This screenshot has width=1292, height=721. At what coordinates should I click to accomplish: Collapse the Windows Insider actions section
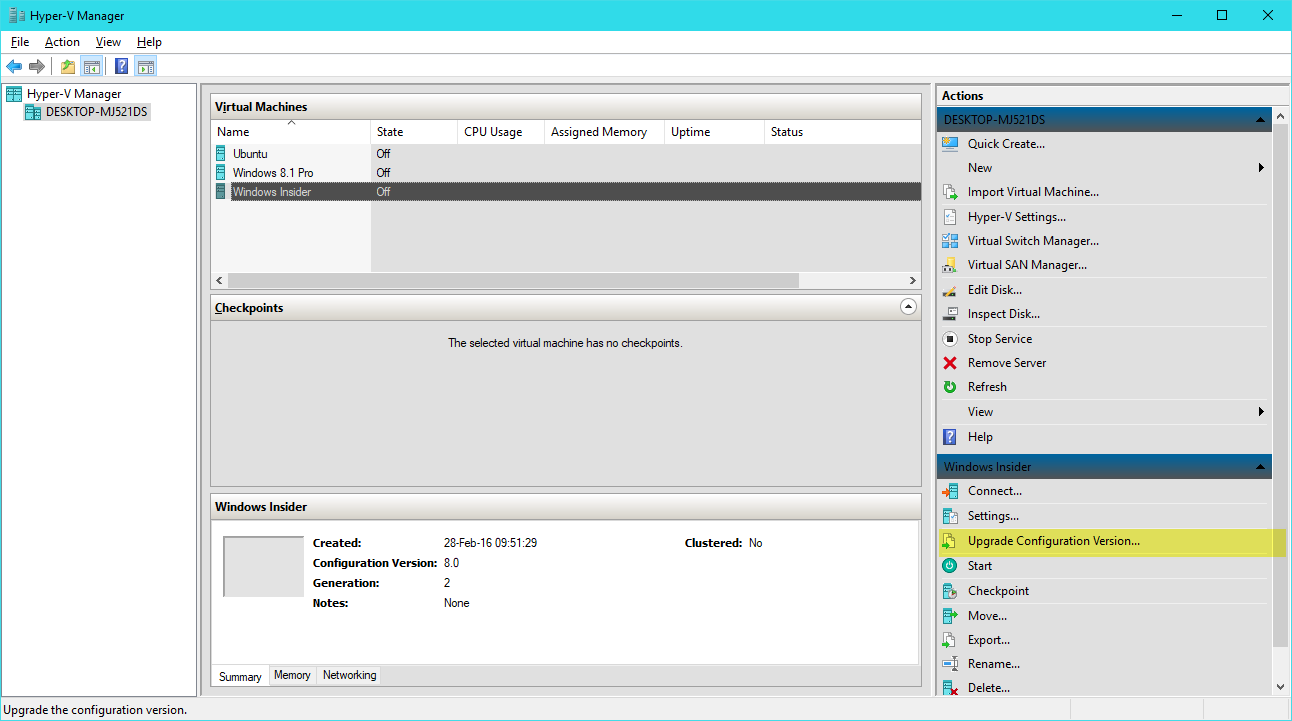(1260, 467)
